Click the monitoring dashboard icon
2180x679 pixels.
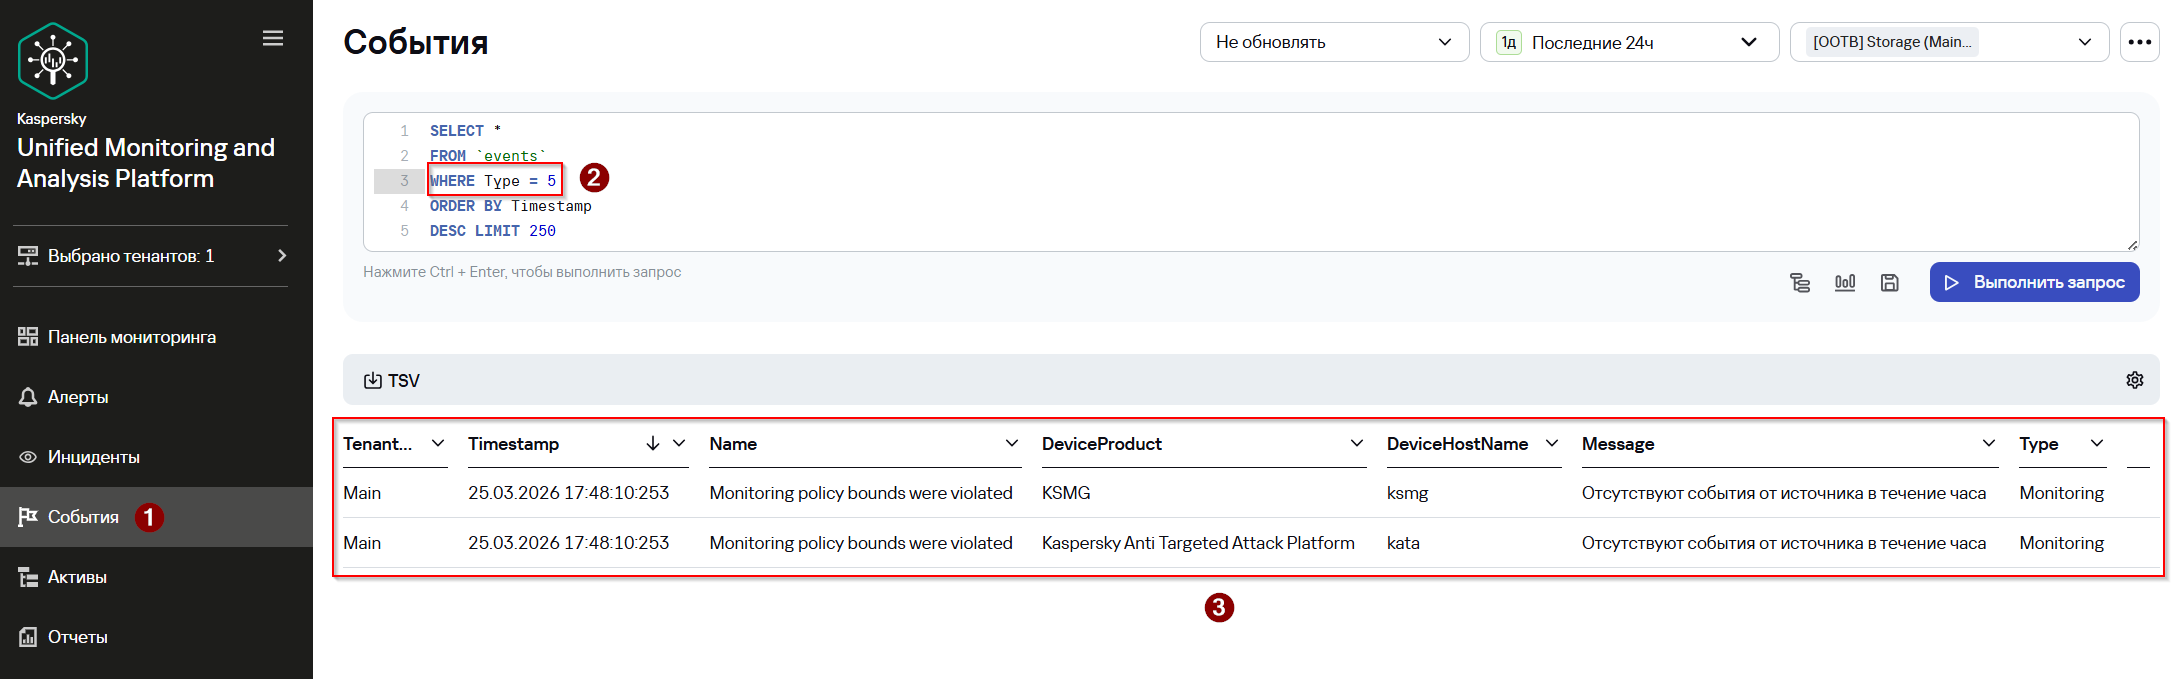(x=28, y=337)
